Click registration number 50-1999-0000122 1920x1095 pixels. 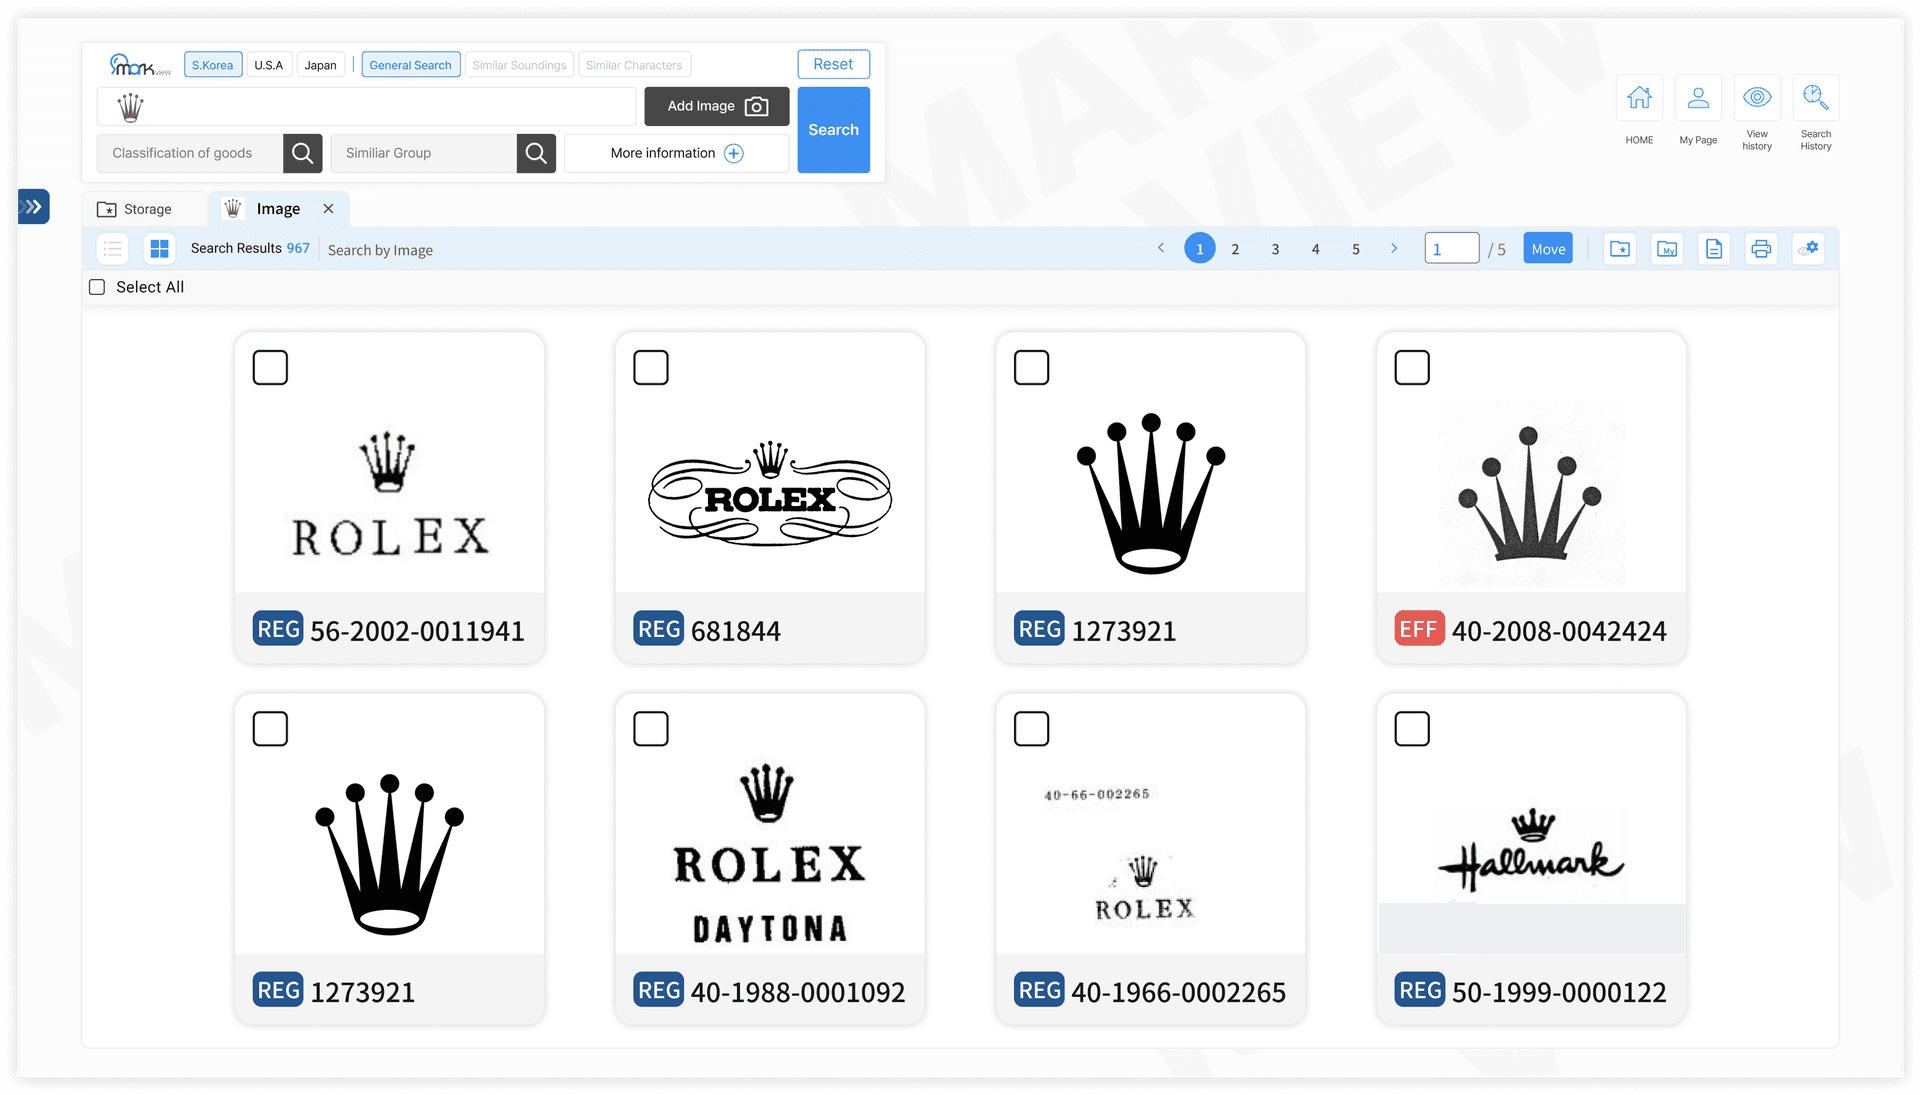[x=1559, y=992]
